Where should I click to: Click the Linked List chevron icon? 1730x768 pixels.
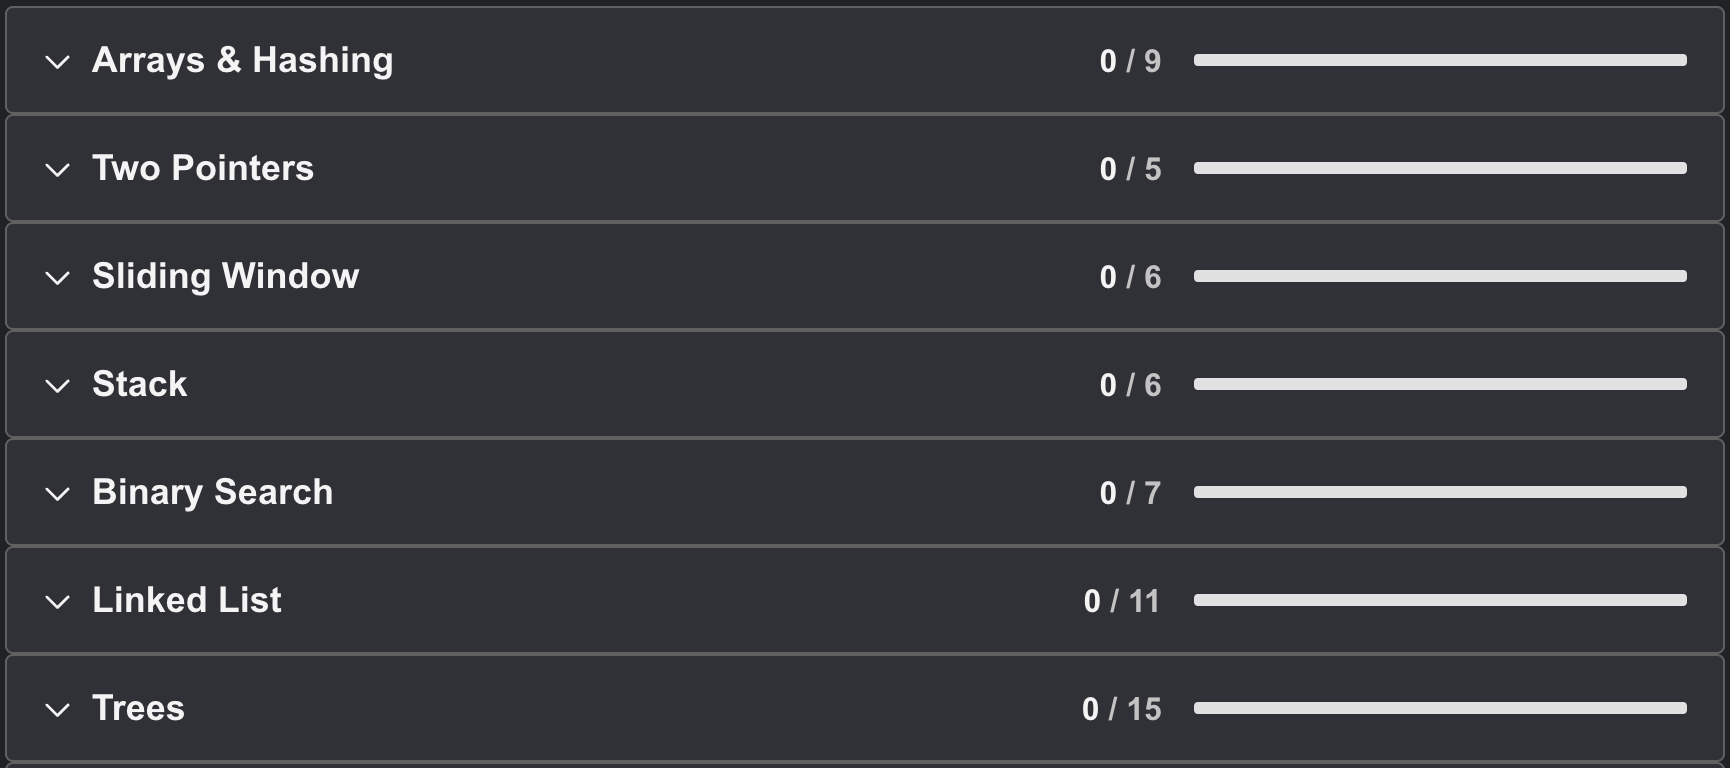(58, 602)
